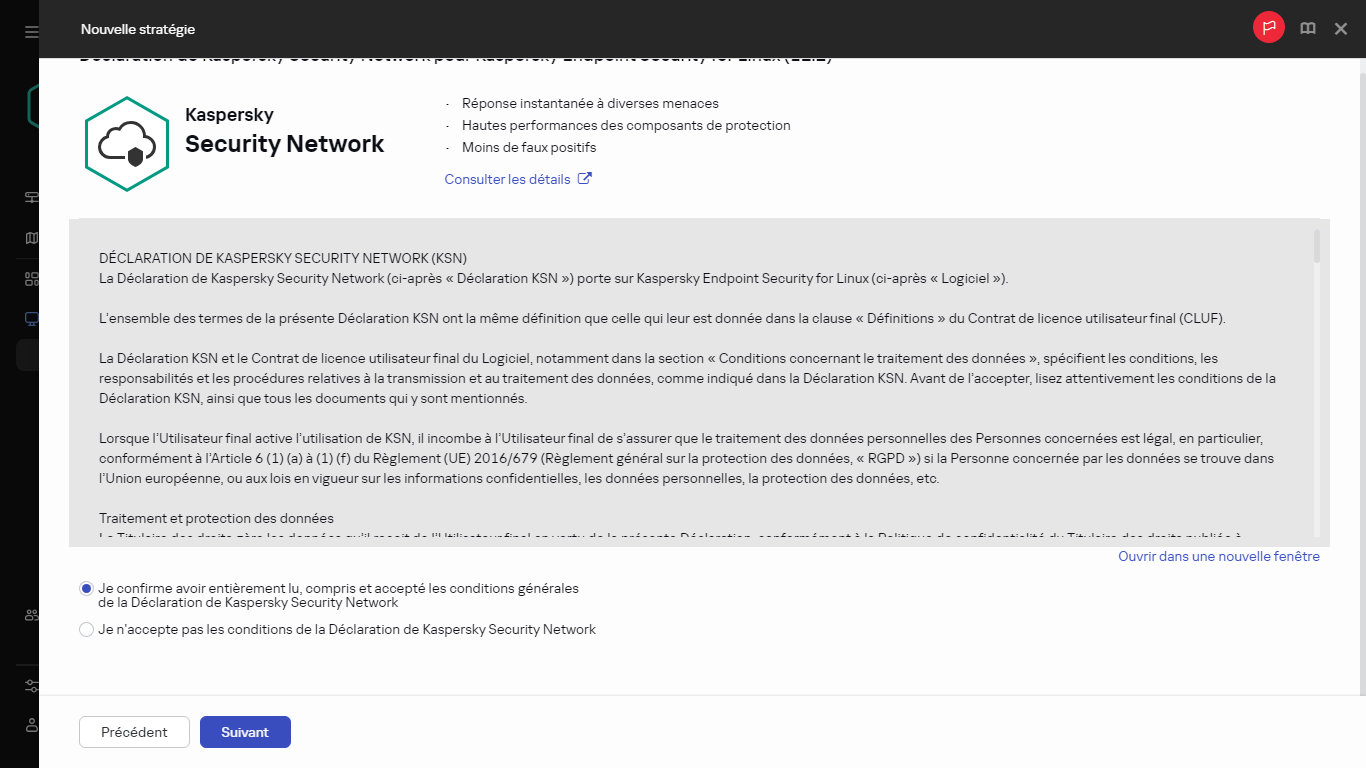1366x768 pixels.
Task: Click Ouvrir dans une nouvelle fenêtre link
Action: (x=1218, y=556)
